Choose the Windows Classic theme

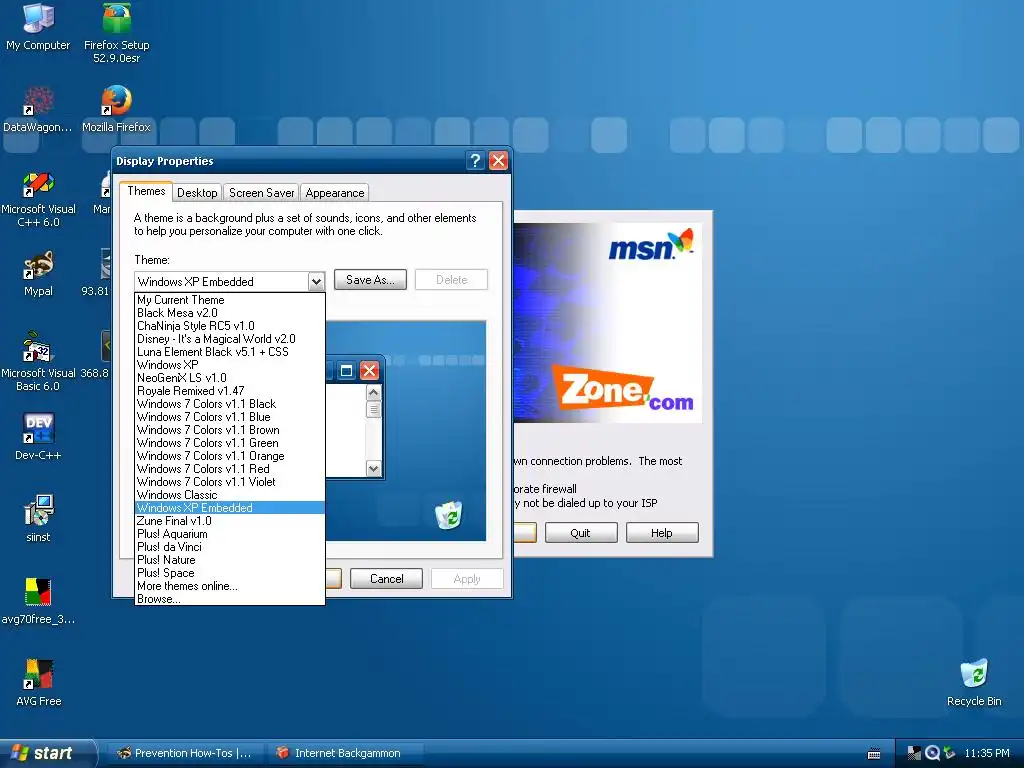point(229,495)
